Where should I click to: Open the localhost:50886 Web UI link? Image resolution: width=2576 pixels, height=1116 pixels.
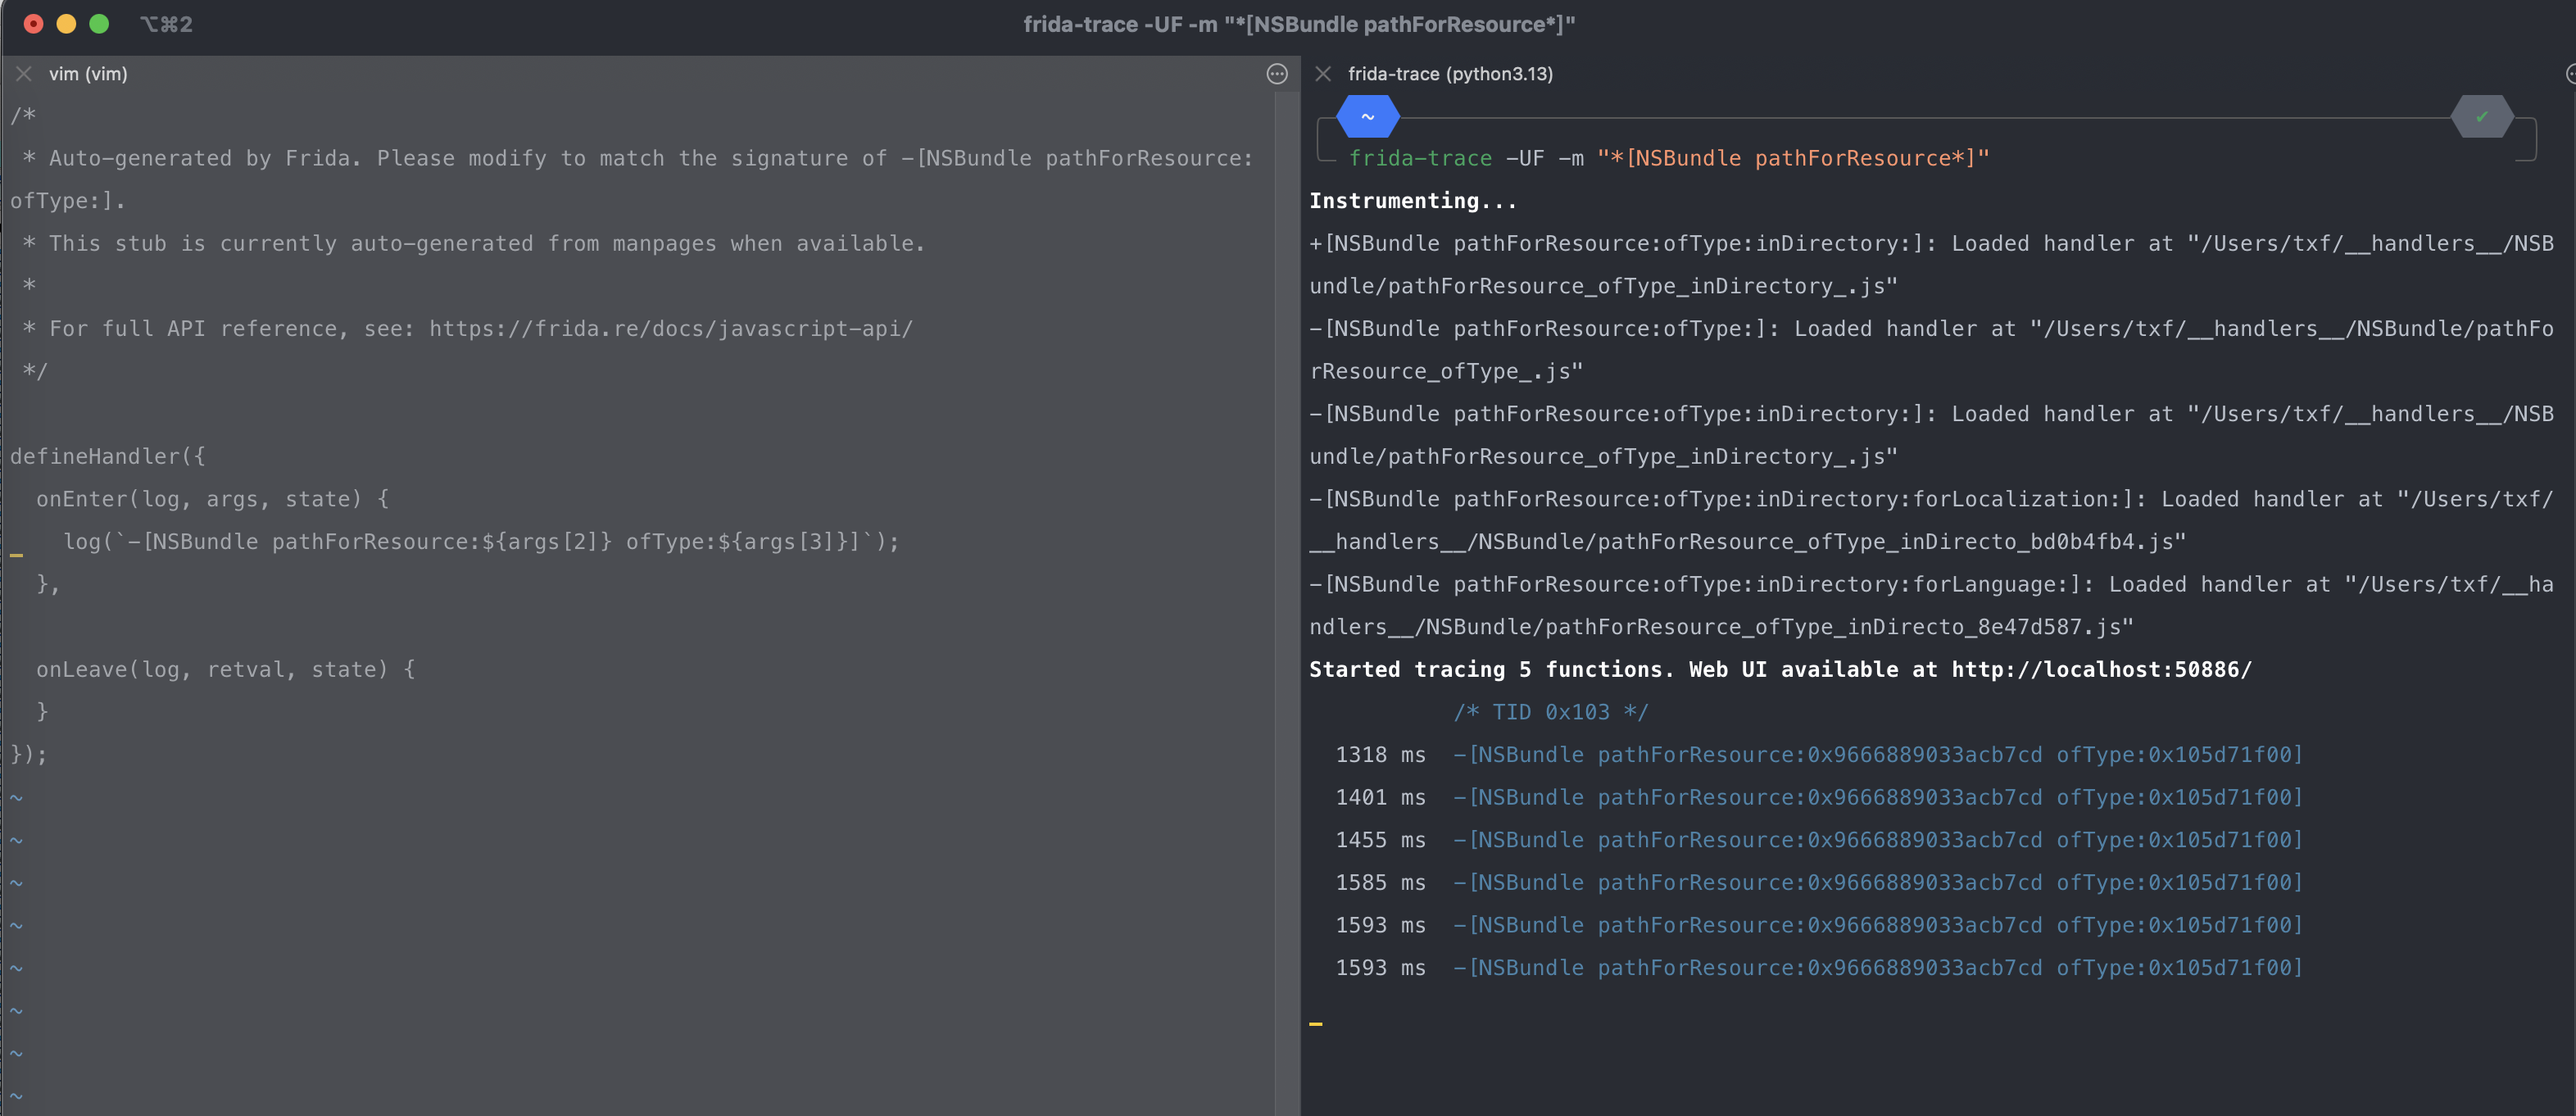pyautogui.click(x=2101, y=670)
